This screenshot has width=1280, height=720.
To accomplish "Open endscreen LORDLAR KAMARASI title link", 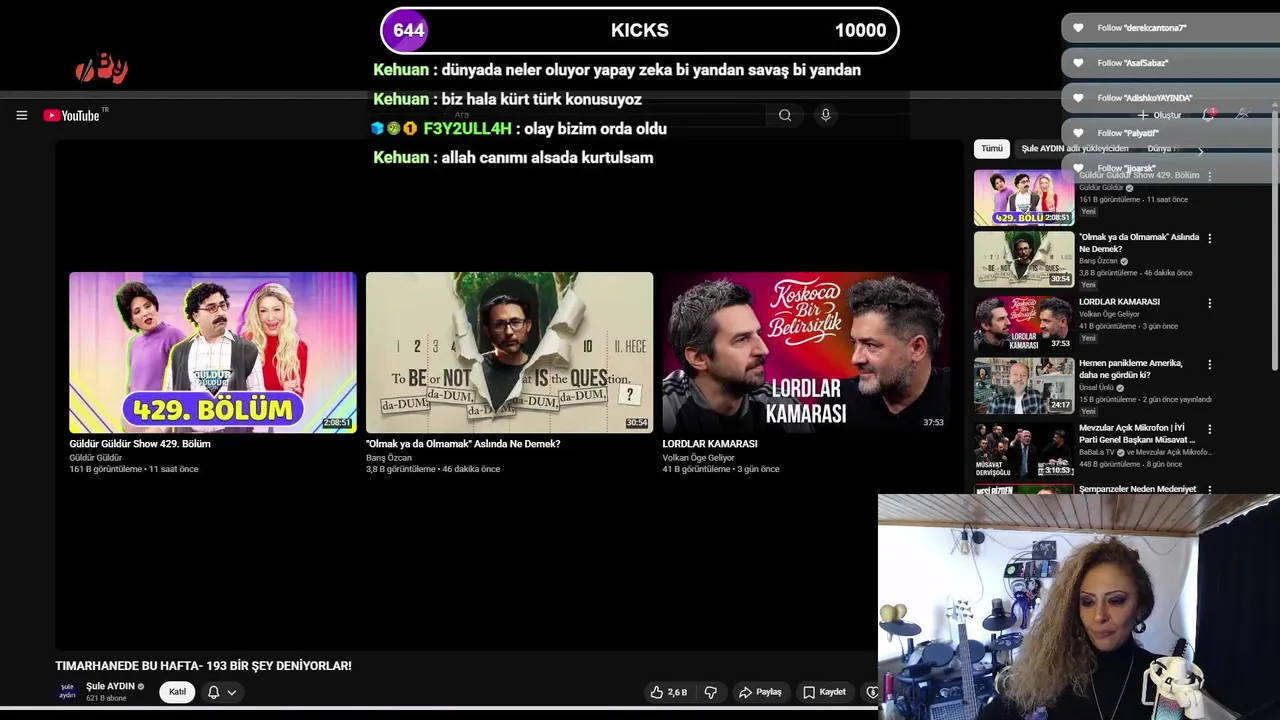I will 709,444.
